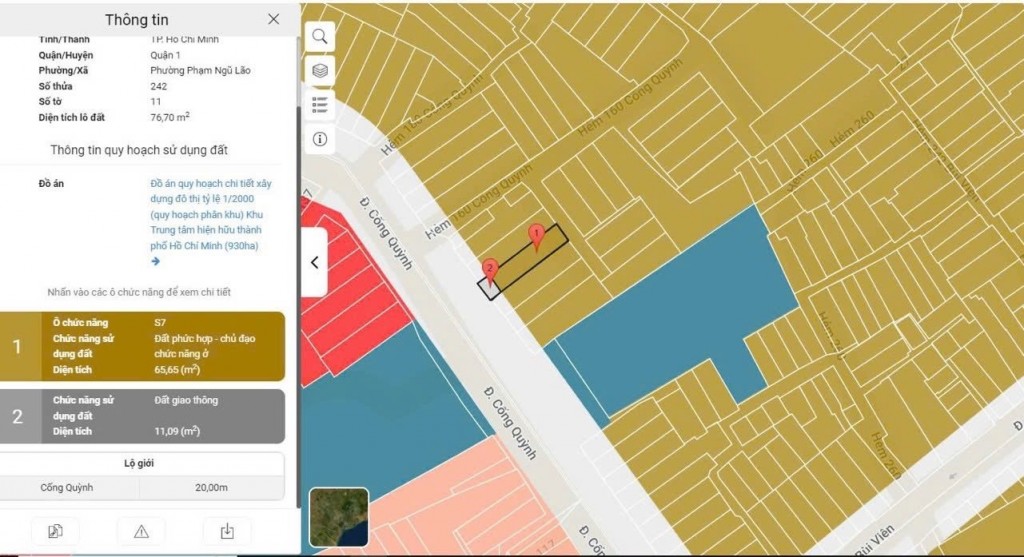Click the 11,09 (m²) area value
The width and height of the screenshot is (1024, 557).
click(x=177, y=431)
